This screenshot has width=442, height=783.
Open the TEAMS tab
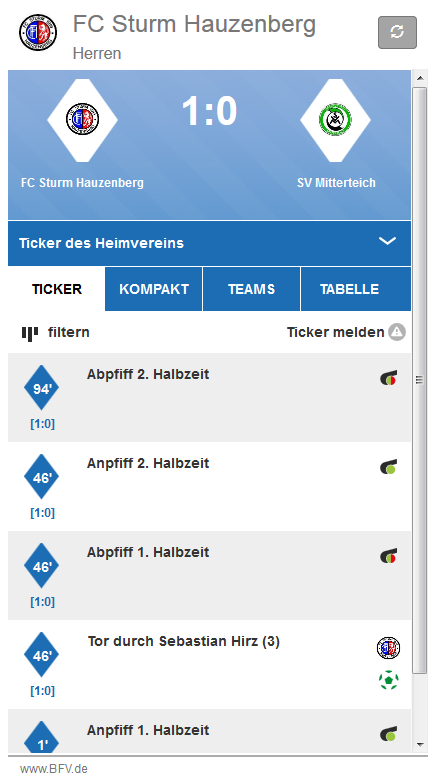(x=251, y=289)
